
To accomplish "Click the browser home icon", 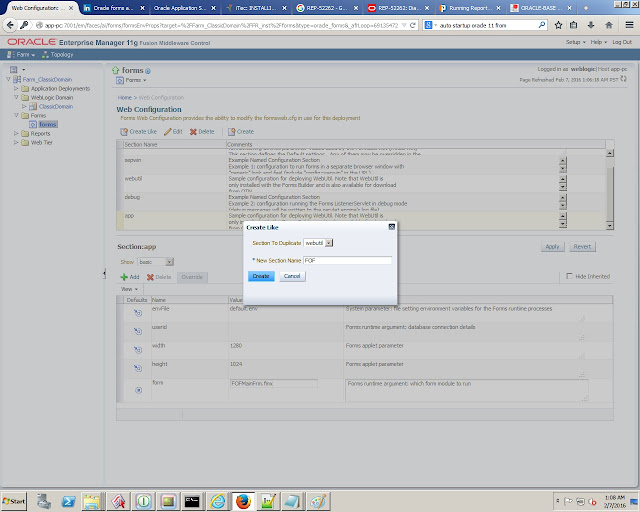I will [x=609, y=25].
